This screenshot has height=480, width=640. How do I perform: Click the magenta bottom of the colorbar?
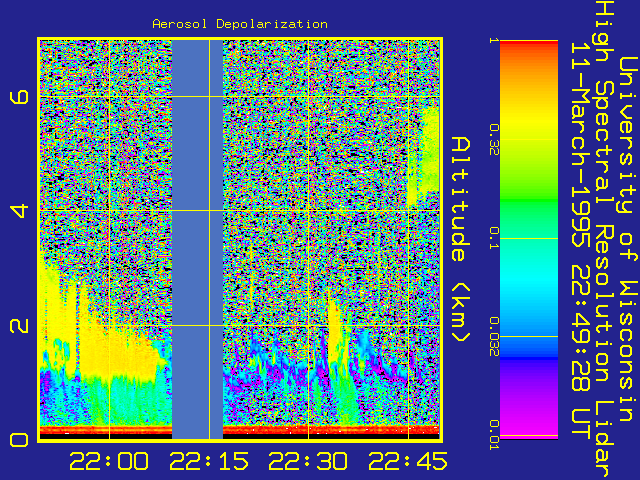[529, 429]
